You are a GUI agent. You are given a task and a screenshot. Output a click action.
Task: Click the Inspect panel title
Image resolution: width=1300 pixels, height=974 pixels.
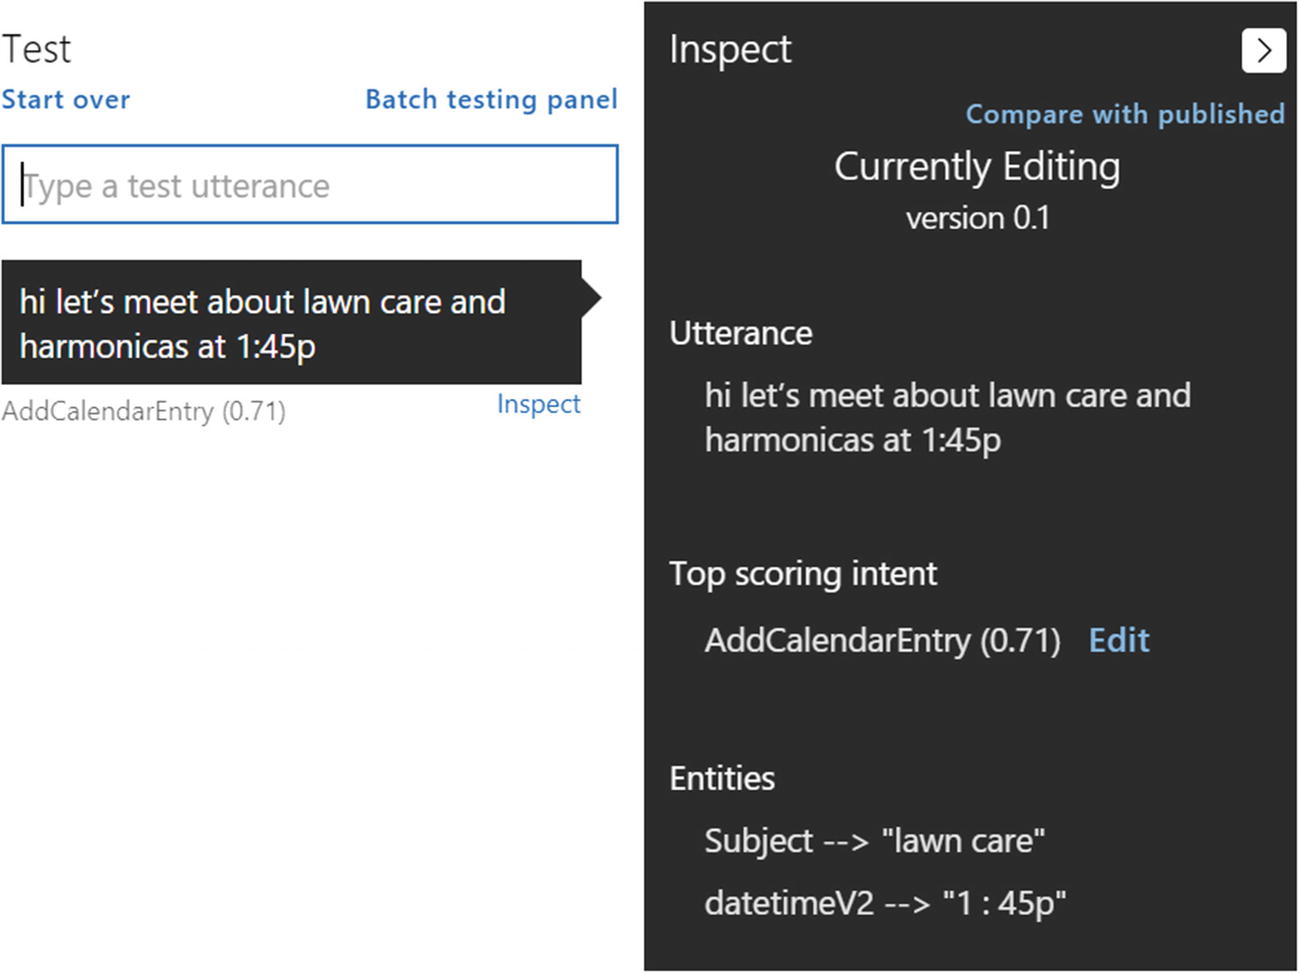point(730,49)
